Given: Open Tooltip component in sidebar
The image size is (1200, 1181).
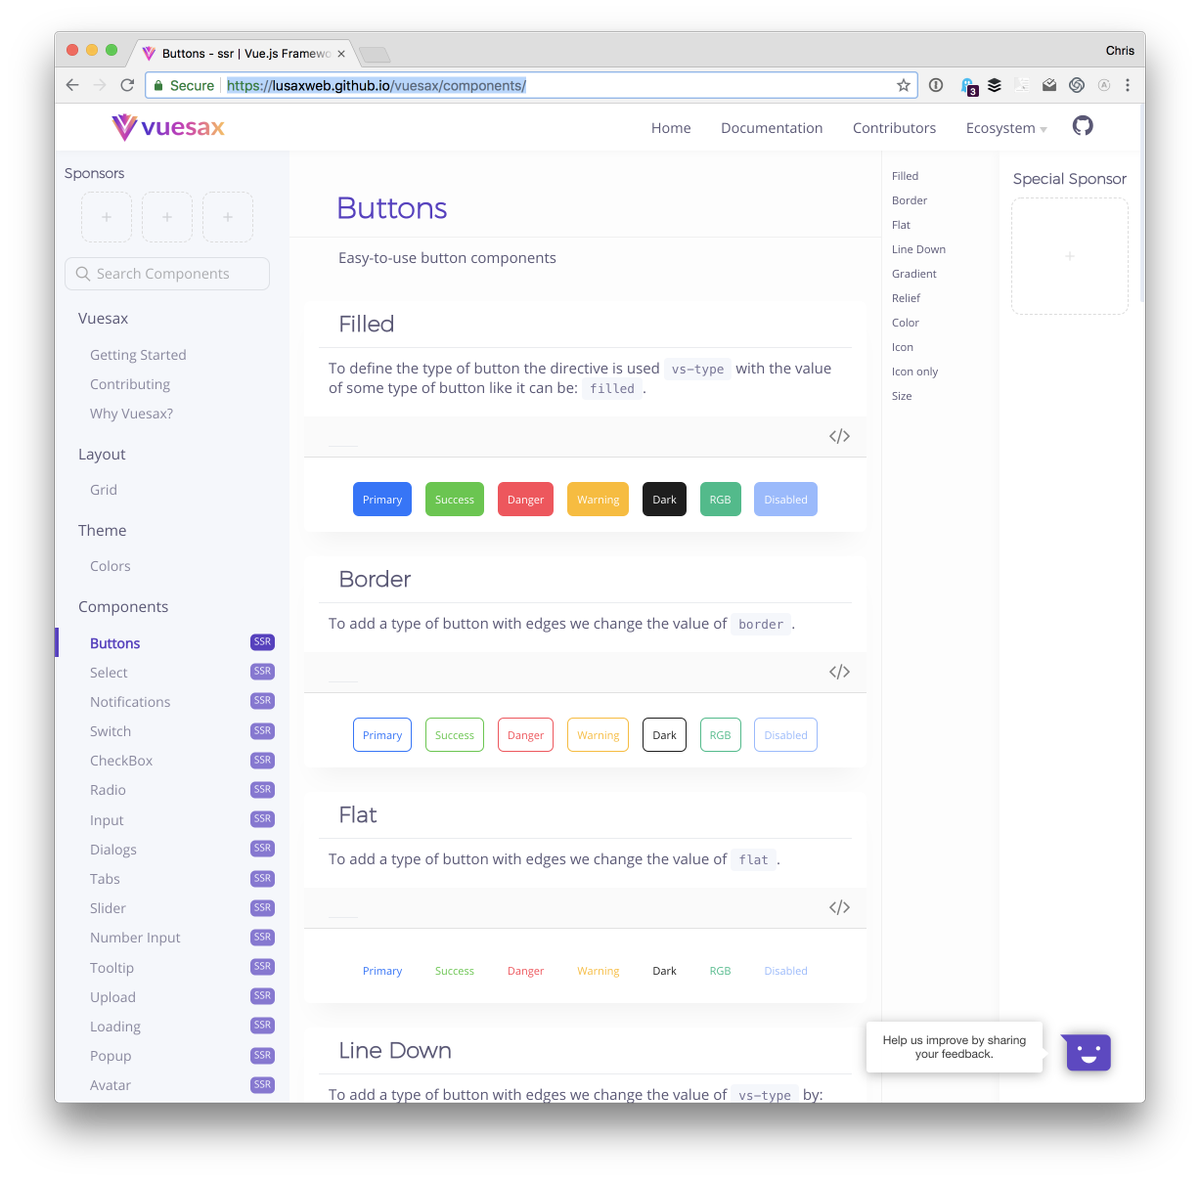Looking at the screenshot, I should [x=112, y=968].
